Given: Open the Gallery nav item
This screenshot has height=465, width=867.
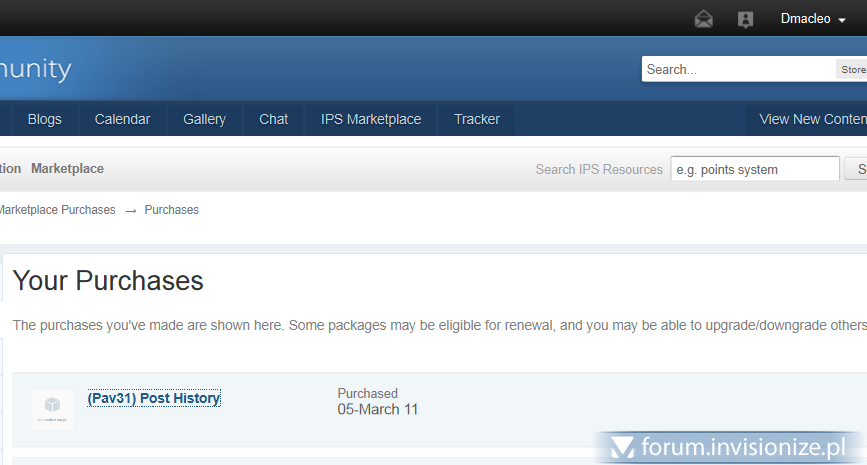Looking at the screenshot, I should pos(204,119).
